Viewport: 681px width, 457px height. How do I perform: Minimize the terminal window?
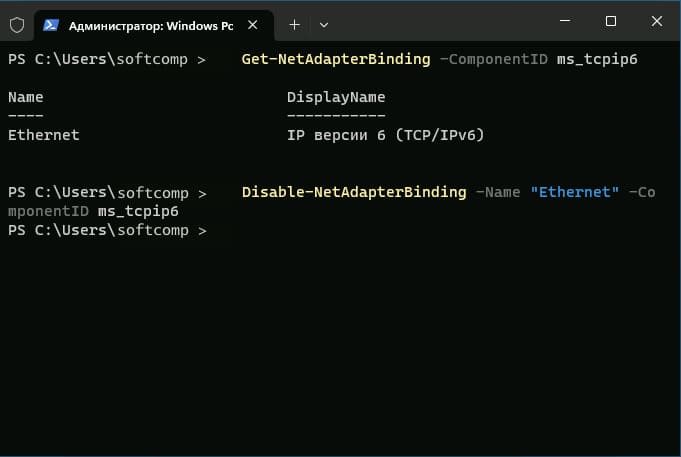[x=565, y=21]
